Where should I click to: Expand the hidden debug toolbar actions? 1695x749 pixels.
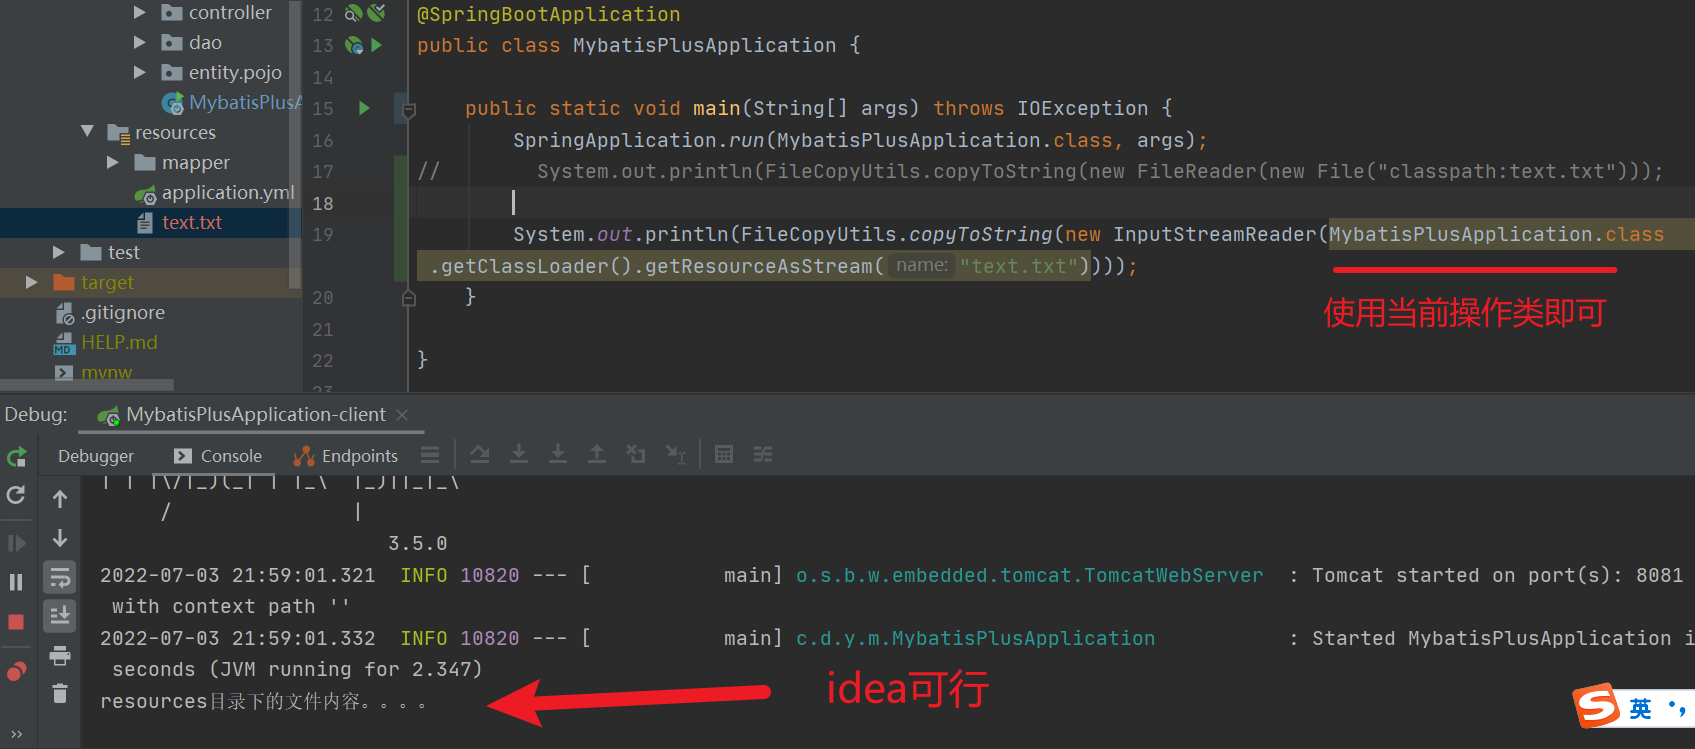pyautogui.click(x=17, y=734)
